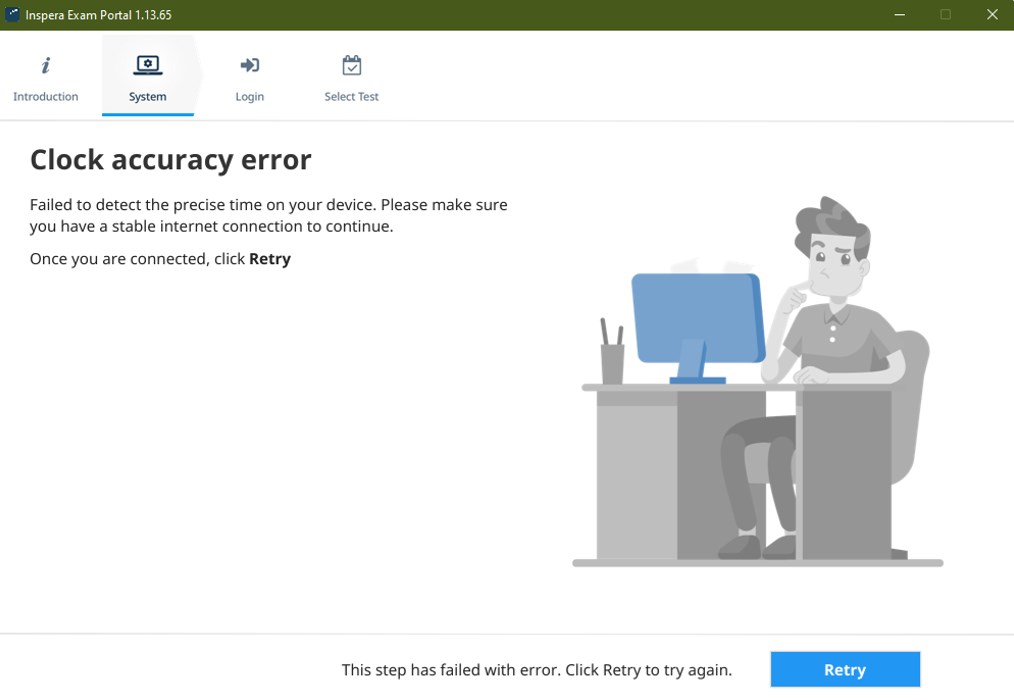Click the blue underline beneath the System tab
The image size is (1014, 700).
click(x=147, y=113)
